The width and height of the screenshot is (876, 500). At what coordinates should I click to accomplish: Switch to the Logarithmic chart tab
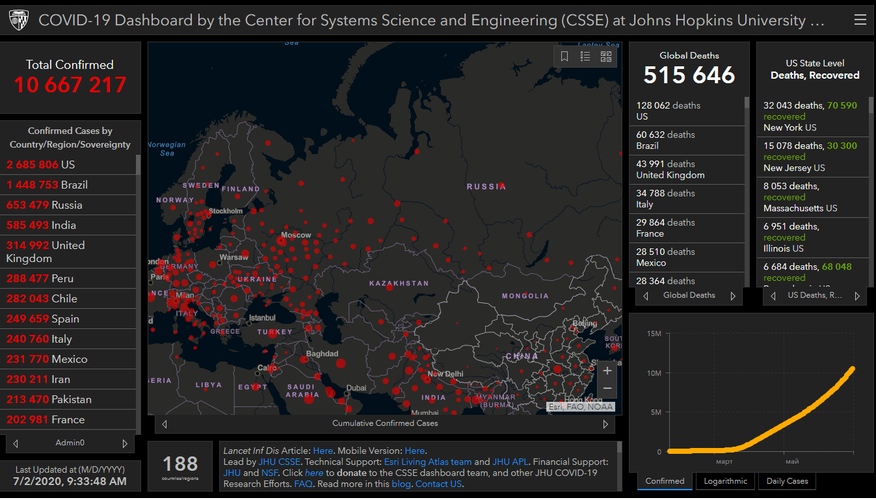pyautogui.click(x=725, y=481)
